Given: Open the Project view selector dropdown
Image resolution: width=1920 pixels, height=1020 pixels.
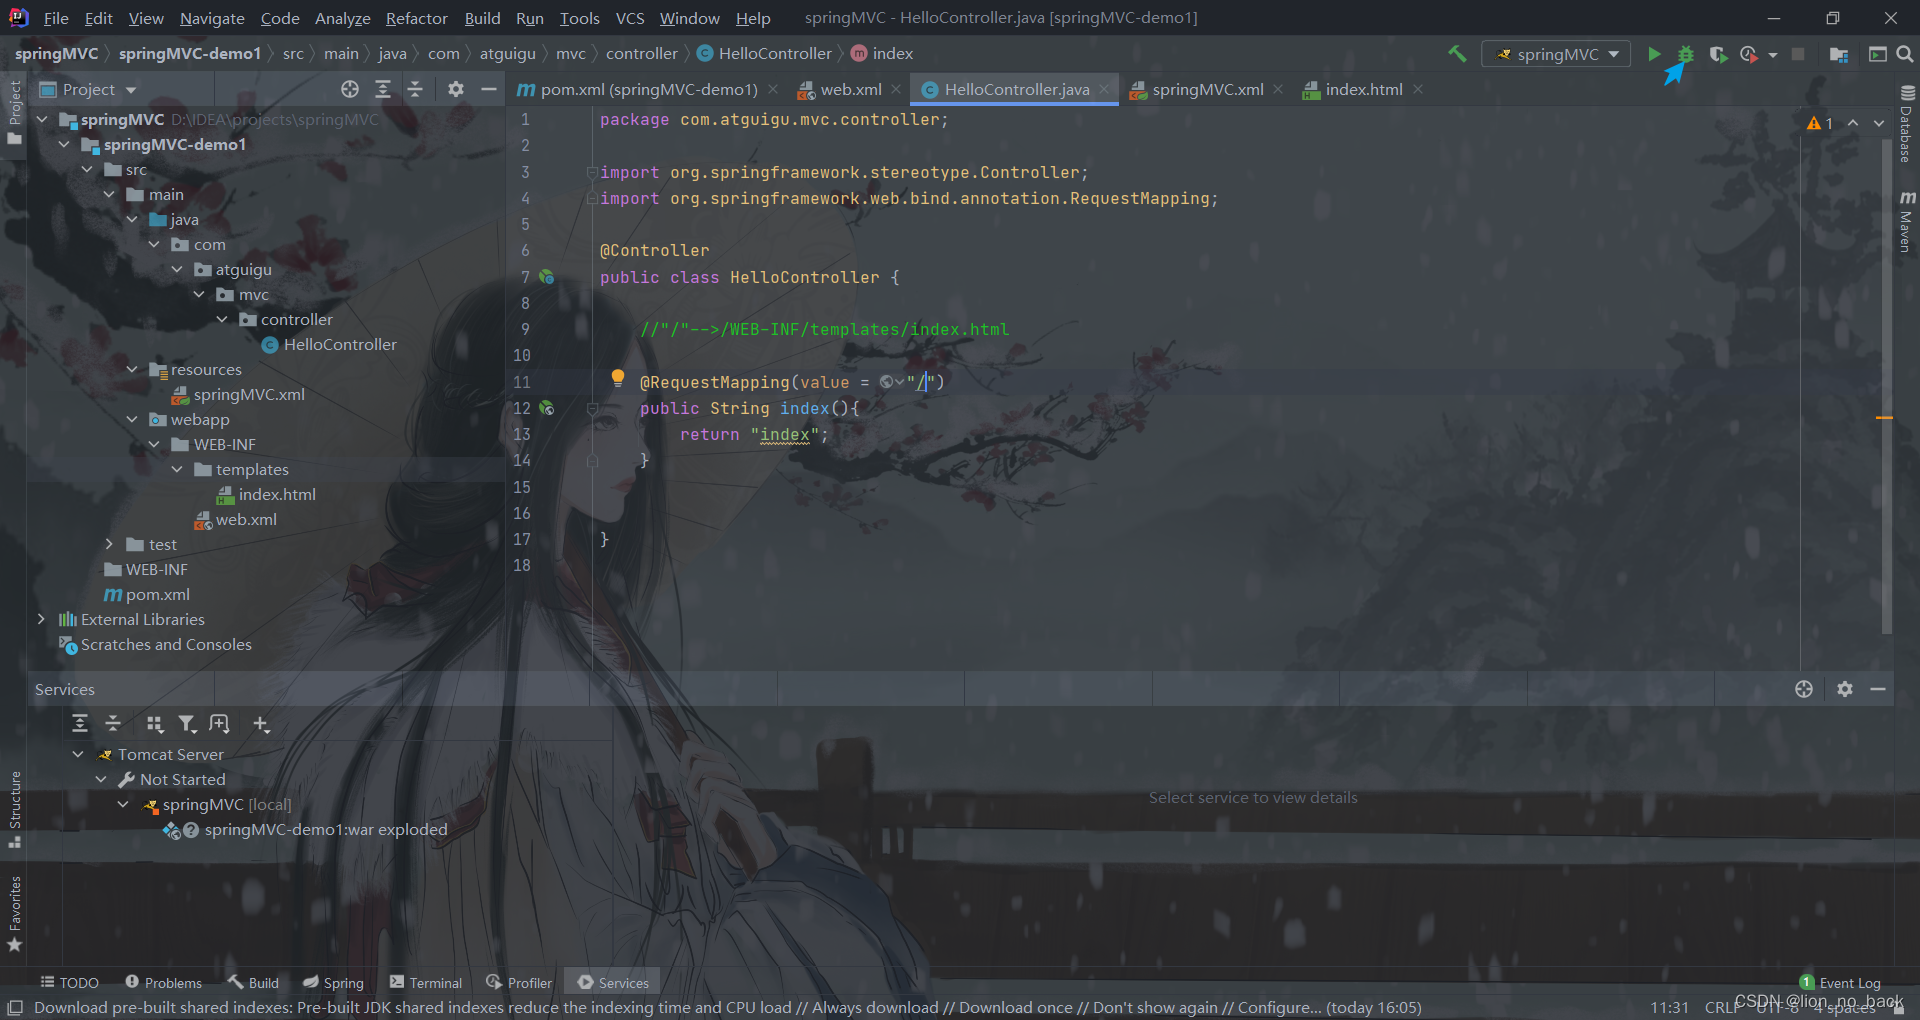Looking at the screenshot, I should point(88,90).
